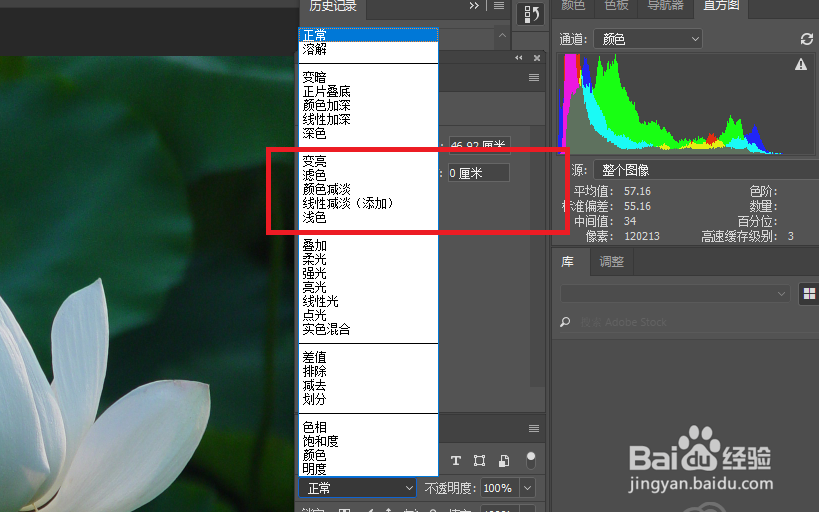Image resolution: width=819 pixels, height=512 pixels.
Task: Click the opacity 100% value field
Action: 499,488
